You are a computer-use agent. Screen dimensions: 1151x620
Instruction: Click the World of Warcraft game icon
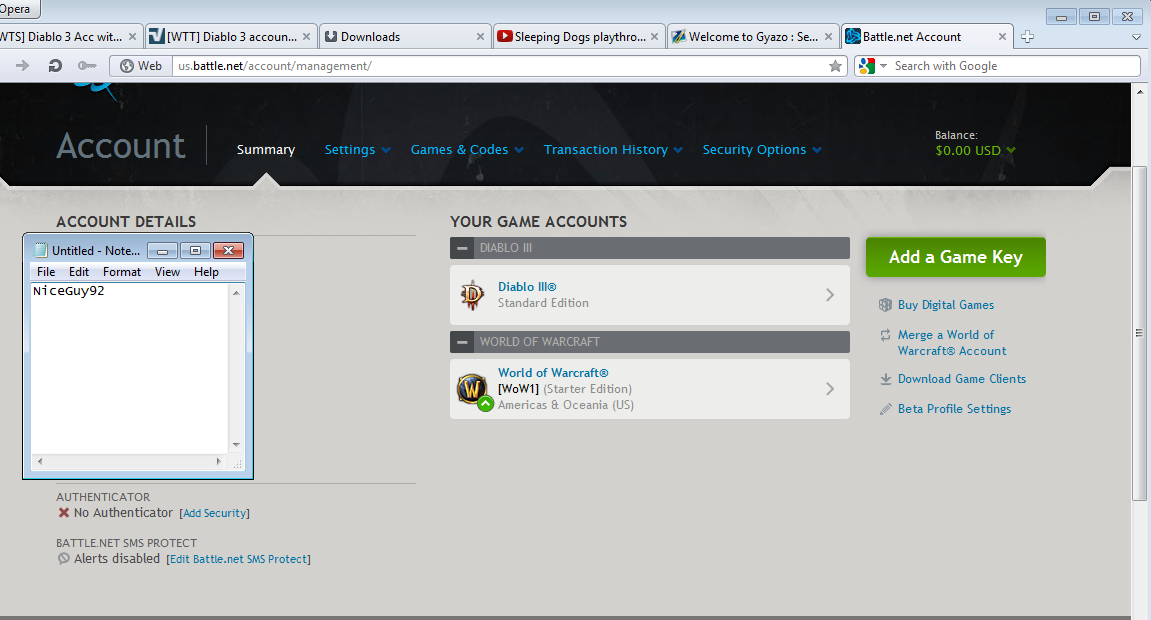473,389
